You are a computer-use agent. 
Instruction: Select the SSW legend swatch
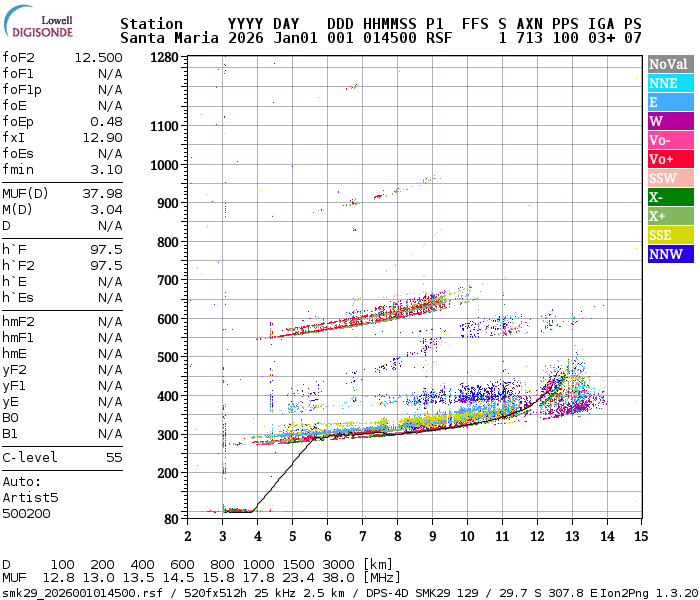click(671, 178)
